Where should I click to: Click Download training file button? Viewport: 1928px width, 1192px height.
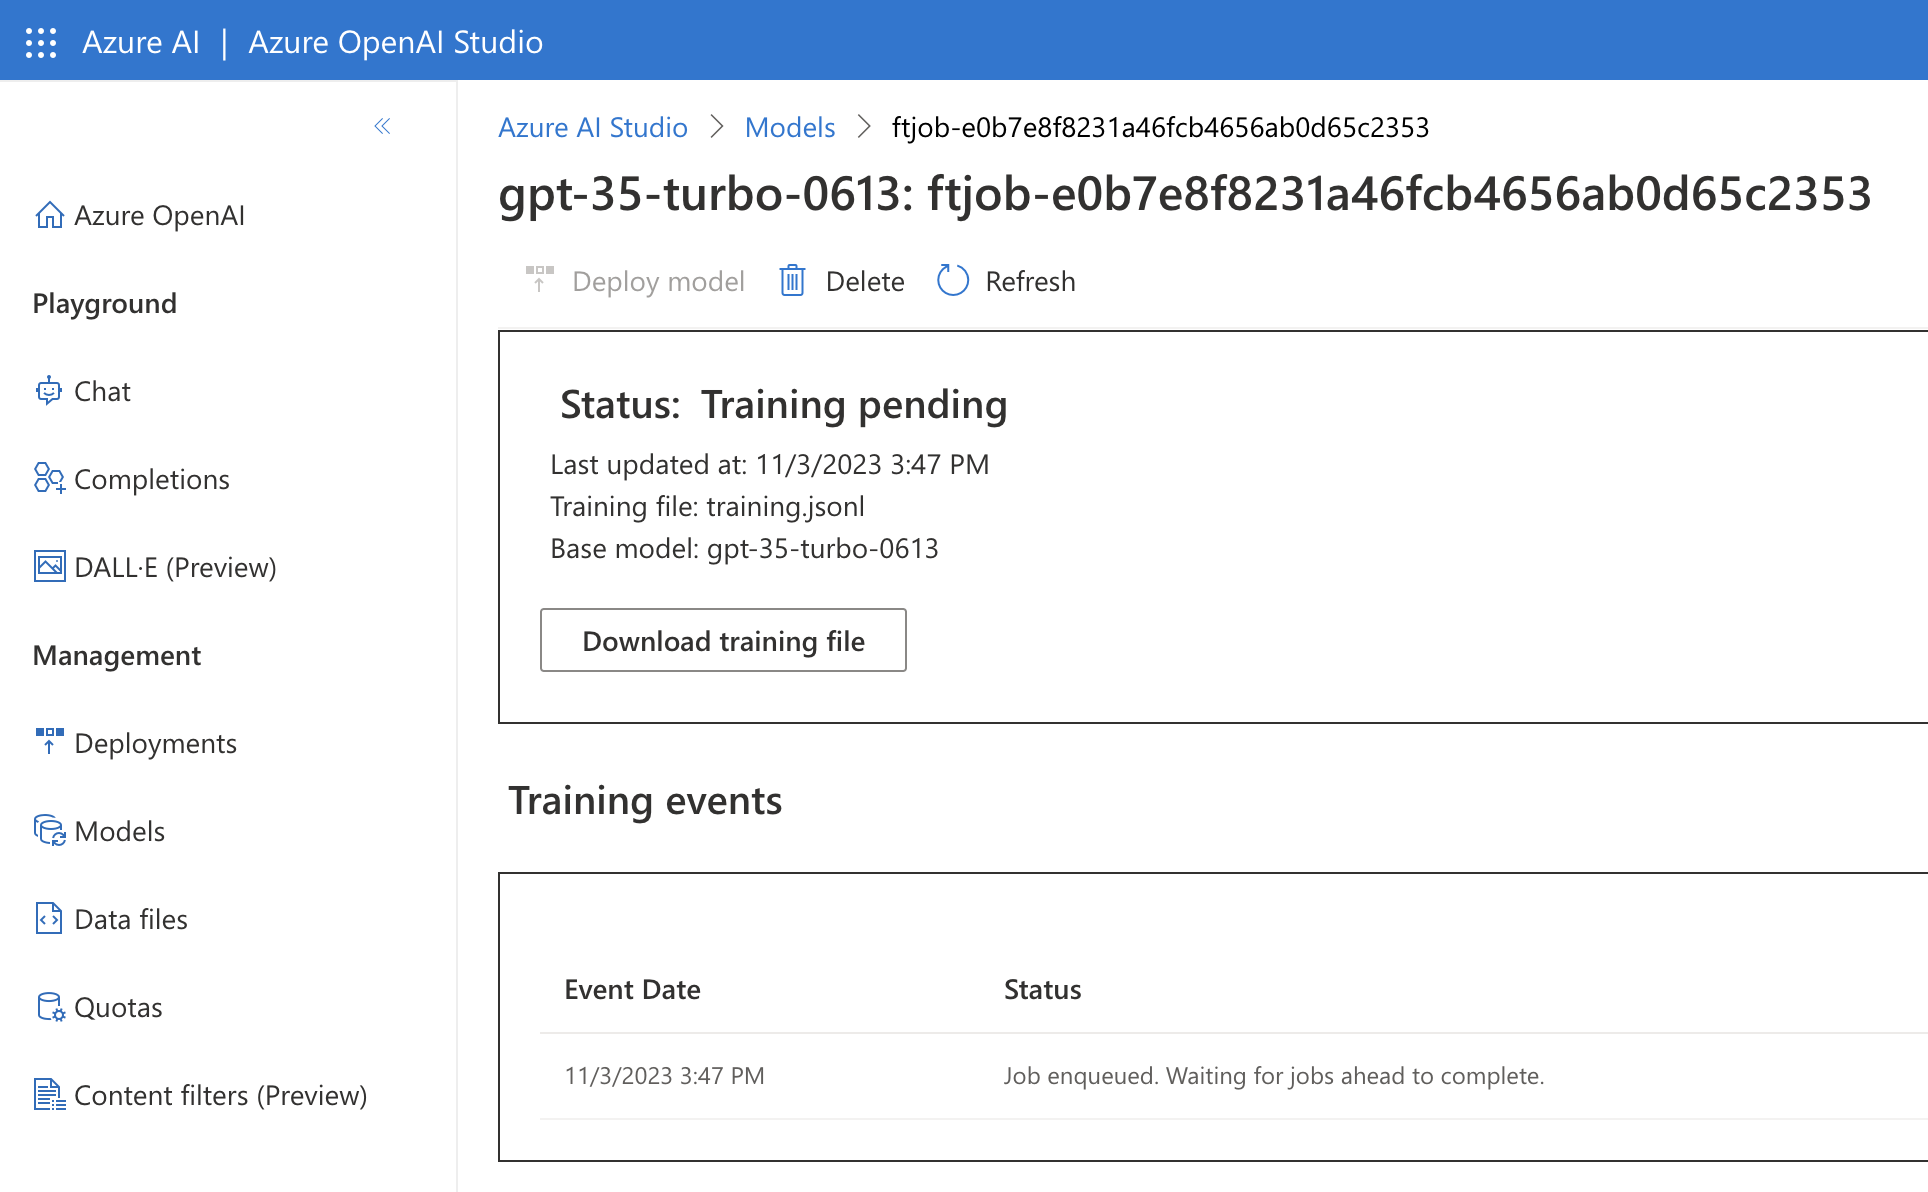point(723,641)
